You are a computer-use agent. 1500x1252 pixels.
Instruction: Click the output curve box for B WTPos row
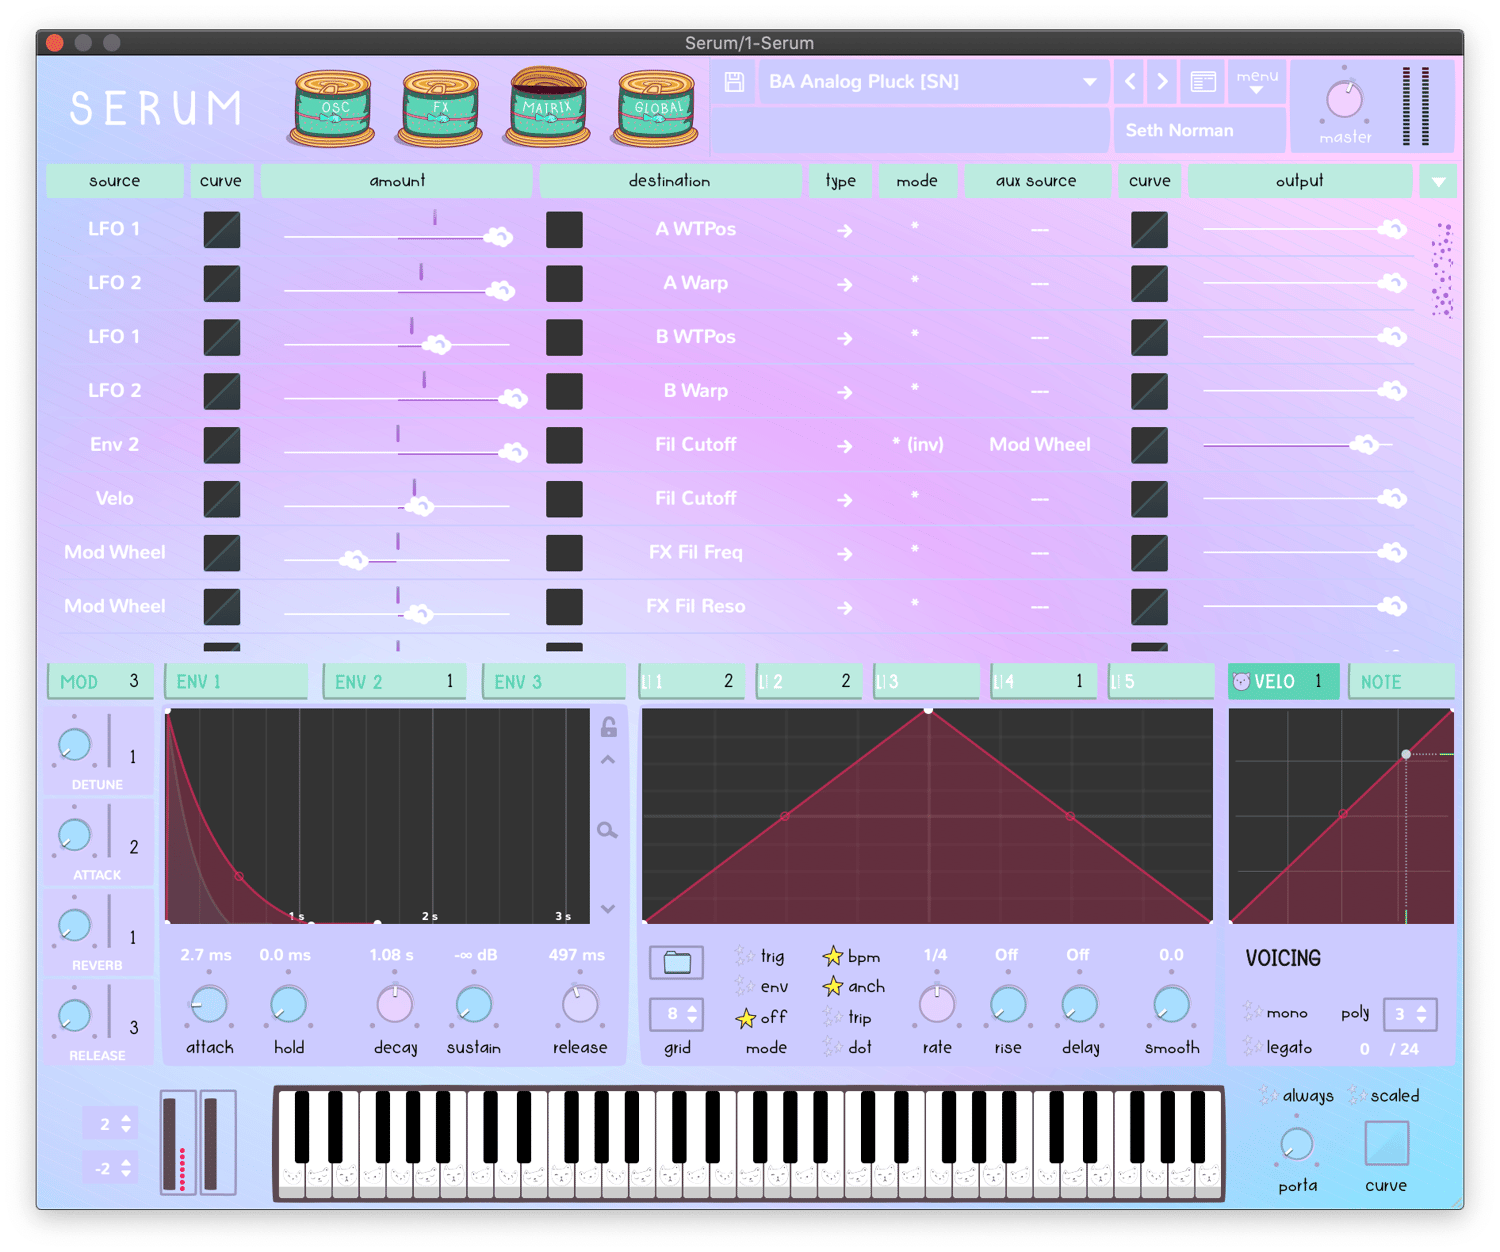[x=1150, y=337]
